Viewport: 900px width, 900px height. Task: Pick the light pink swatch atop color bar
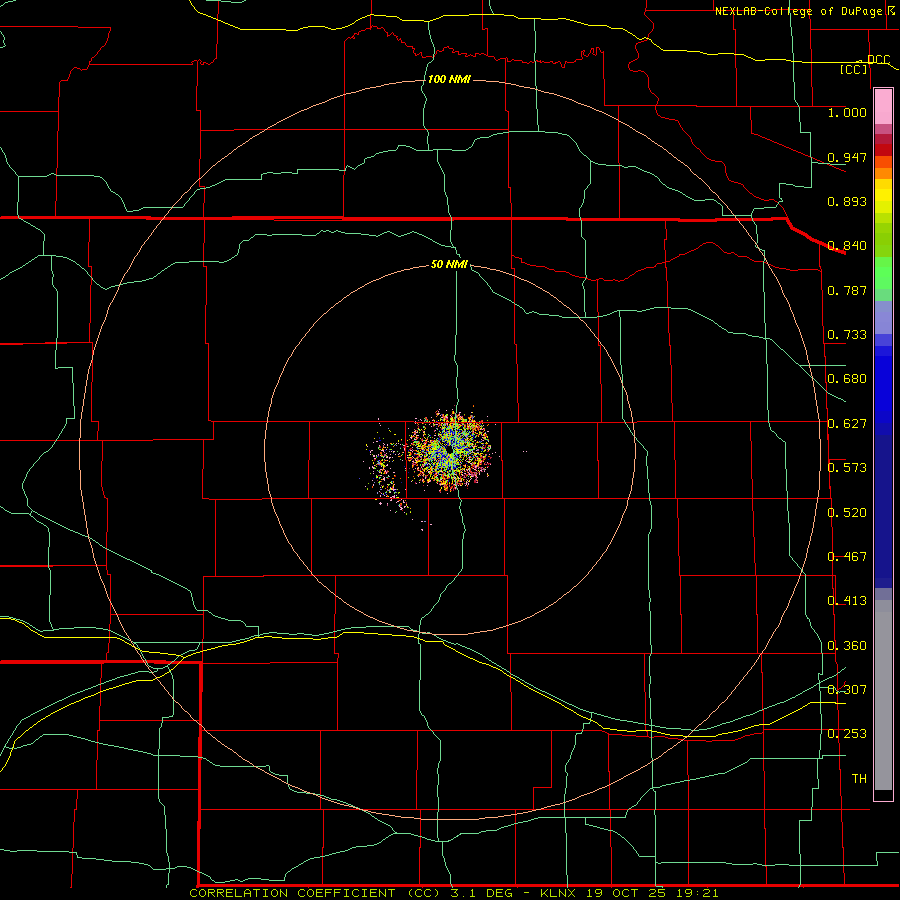click(x=883, y=106)
